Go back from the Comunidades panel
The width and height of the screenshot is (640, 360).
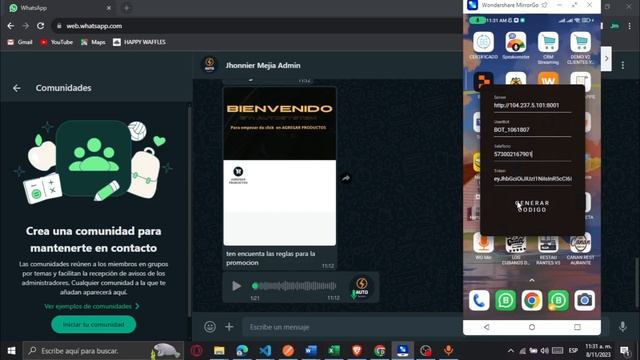[x=17, y=88]
